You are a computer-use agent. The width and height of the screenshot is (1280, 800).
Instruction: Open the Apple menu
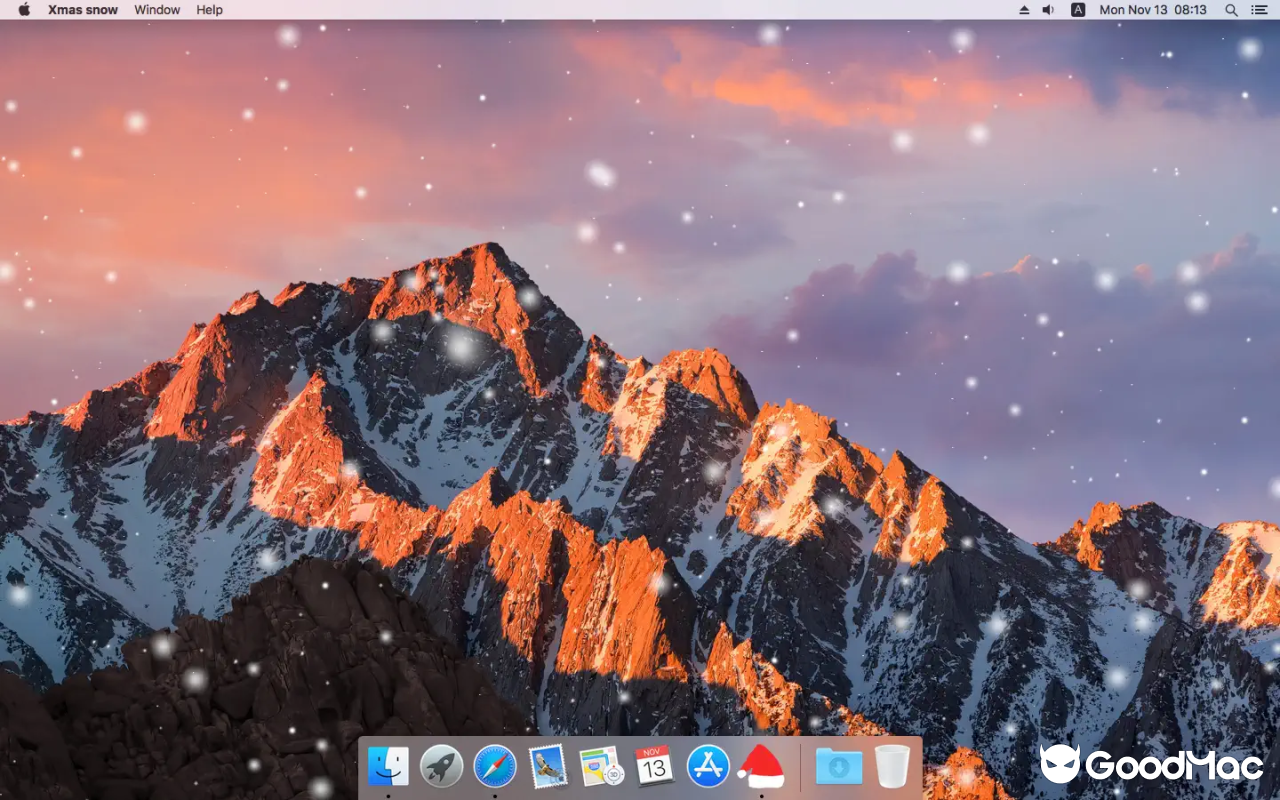(24, 10)
